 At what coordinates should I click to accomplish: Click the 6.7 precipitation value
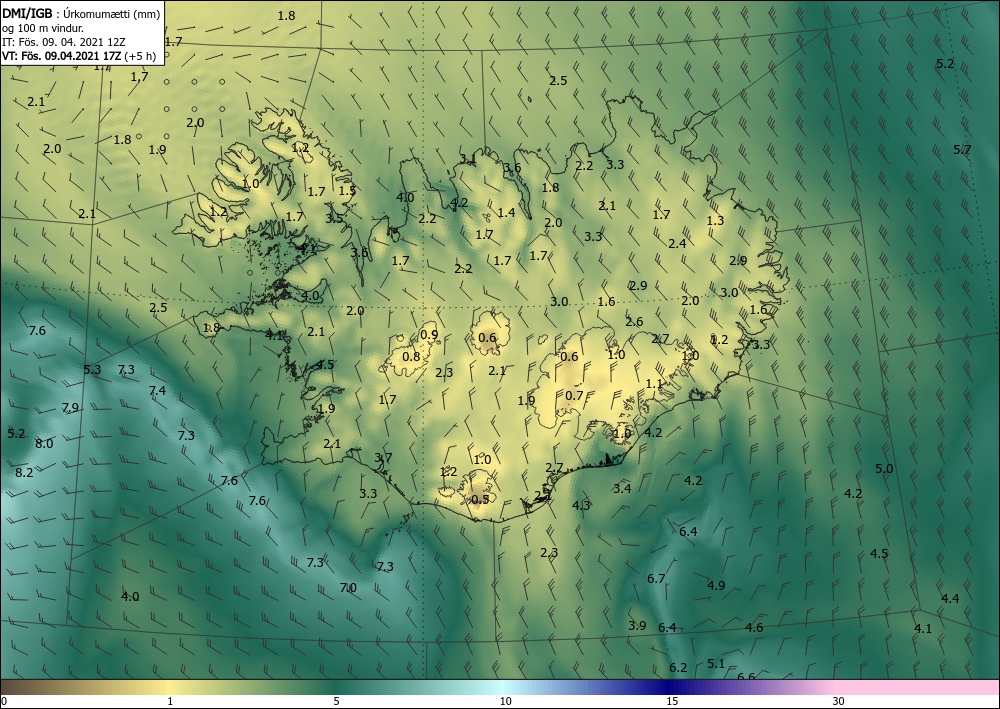coord(656,579)
